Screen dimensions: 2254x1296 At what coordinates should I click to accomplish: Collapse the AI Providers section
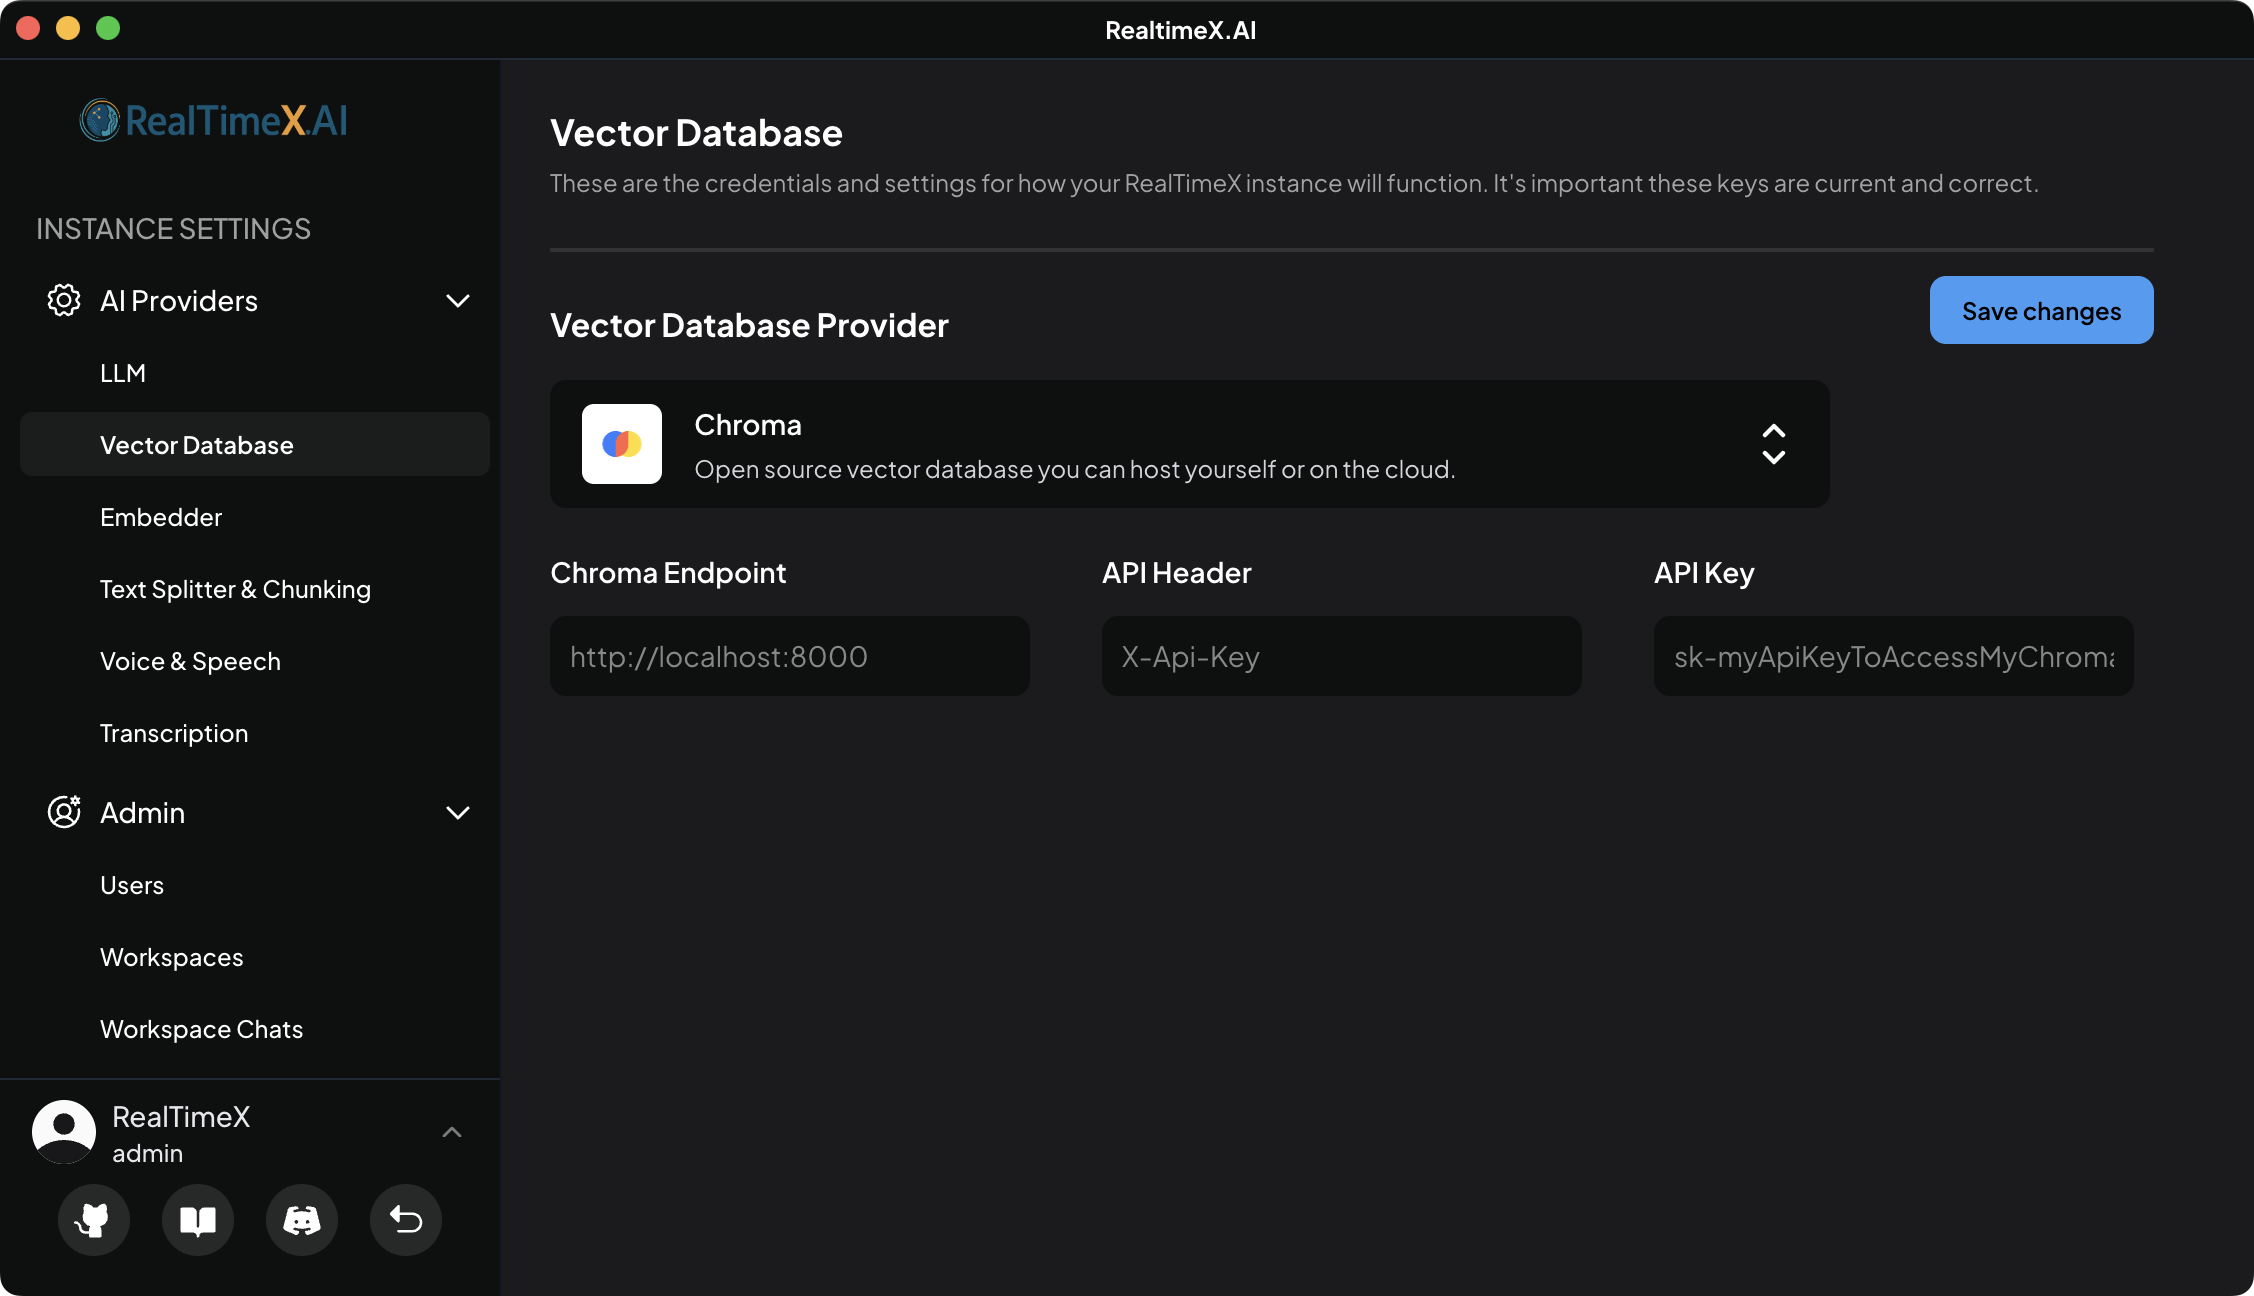[x=458, y=300]
